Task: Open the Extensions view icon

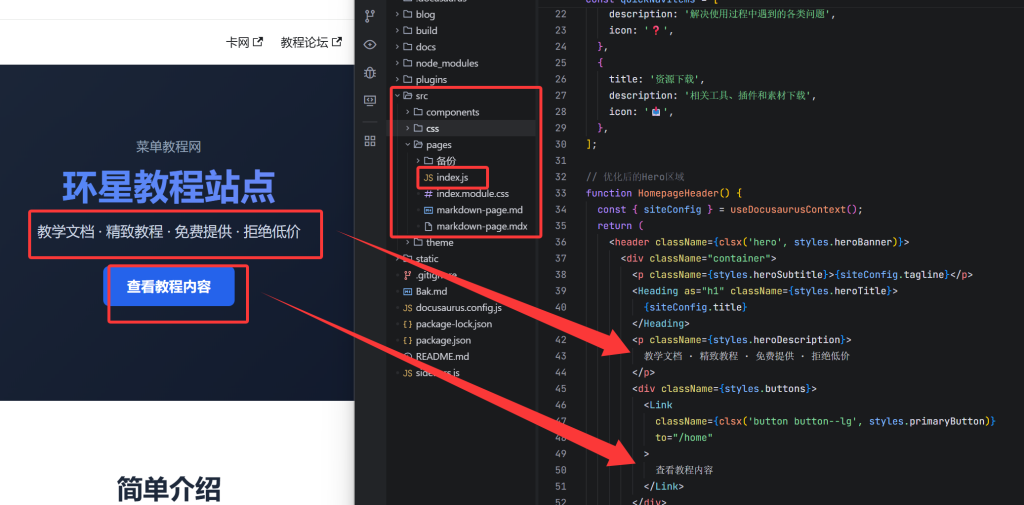Action: tap(370, 140)
